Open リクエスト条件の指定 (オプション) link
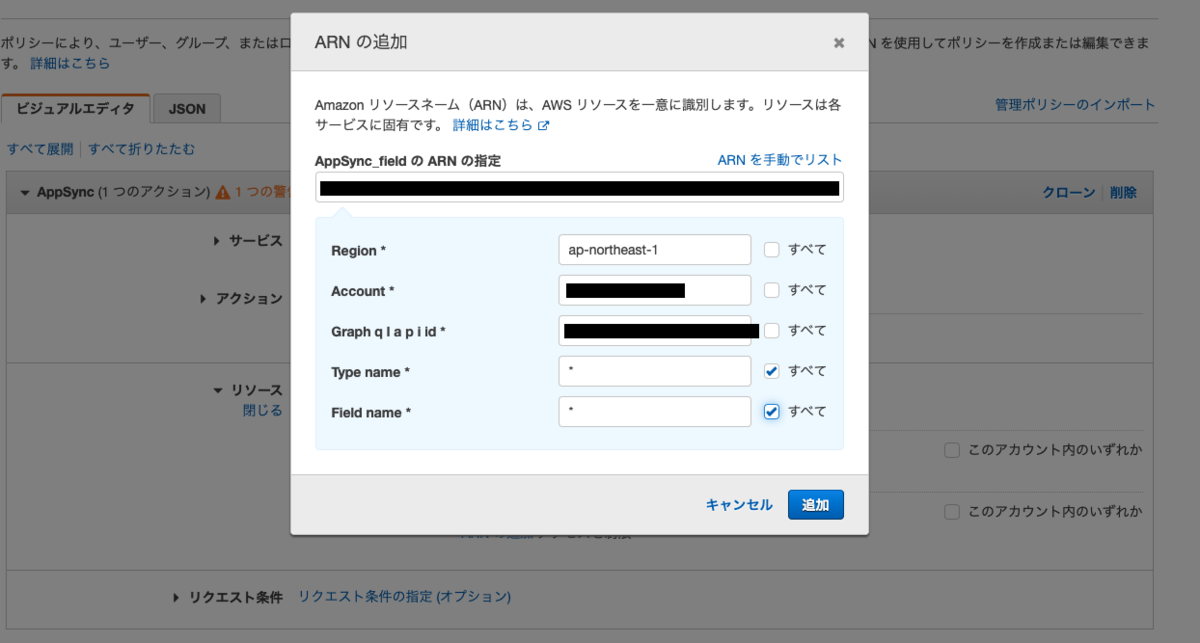Viewport: 1200px width, 643px height. [405, 596]
